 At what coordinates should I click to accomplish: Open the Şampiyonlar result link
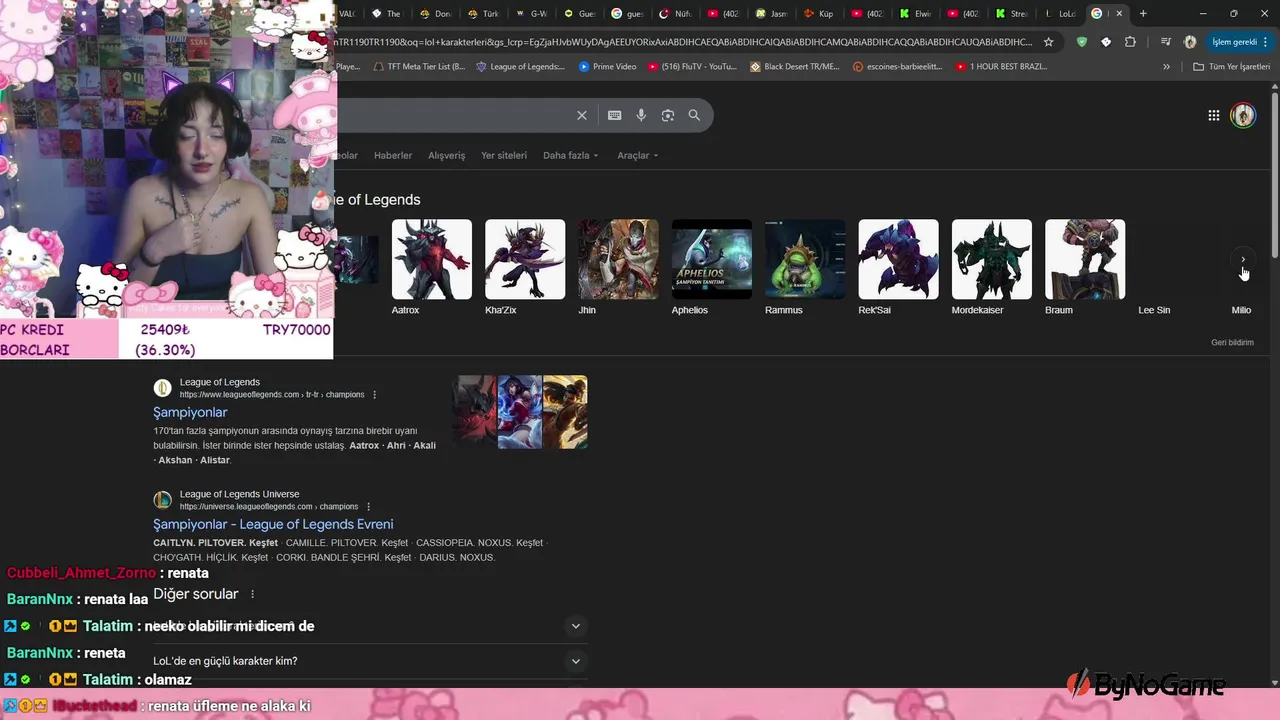[190, 412]
